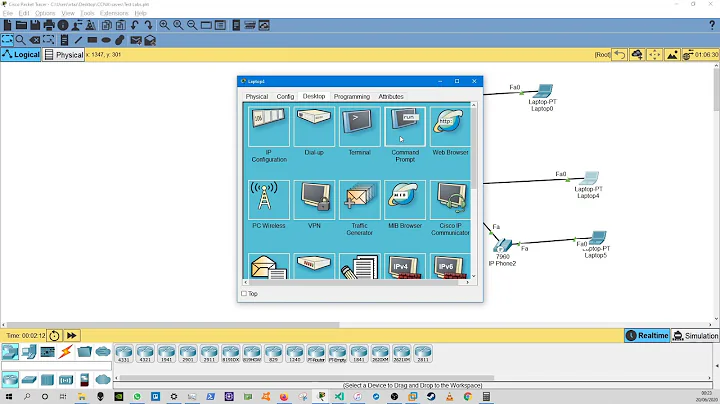Switch to Physical workspace view
This screenshot has width=720, height=404.
point(64,55)
